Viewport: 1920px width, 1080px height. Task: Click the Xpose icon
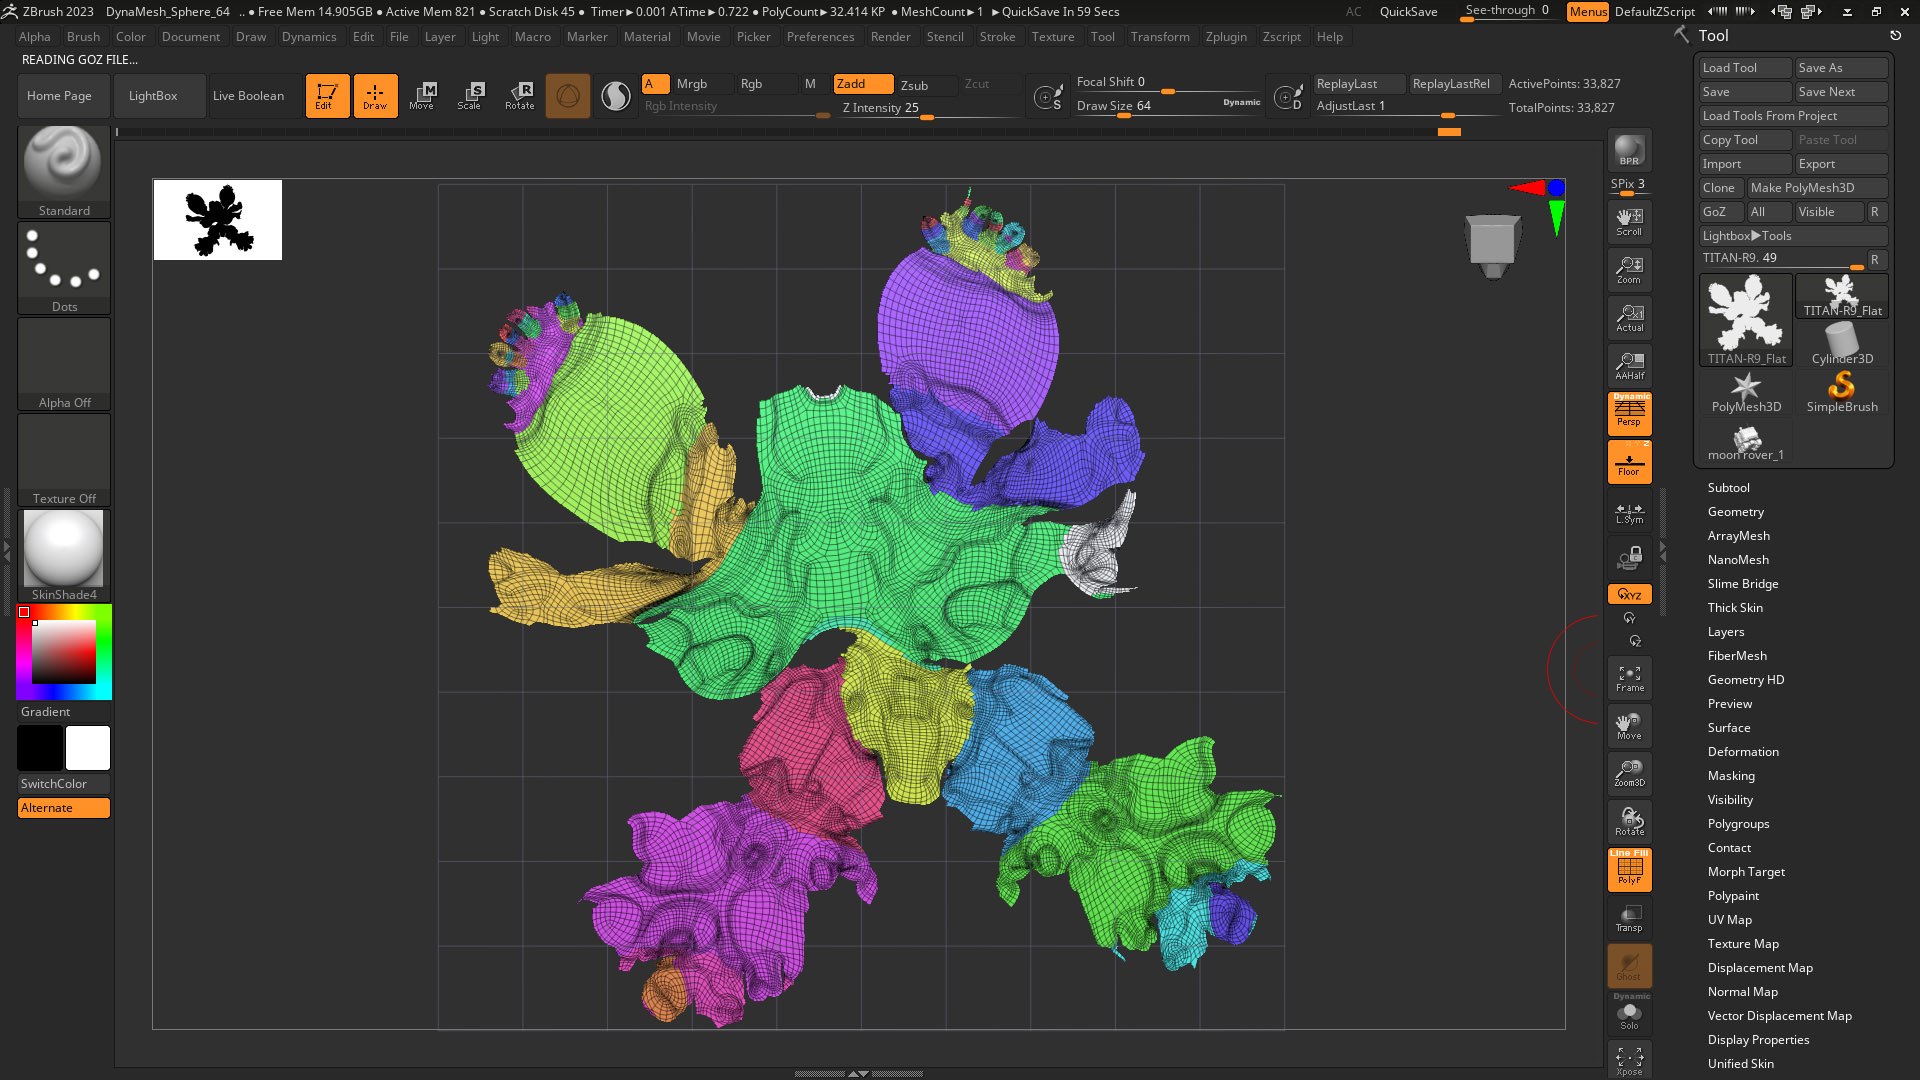(1629, 1061)
